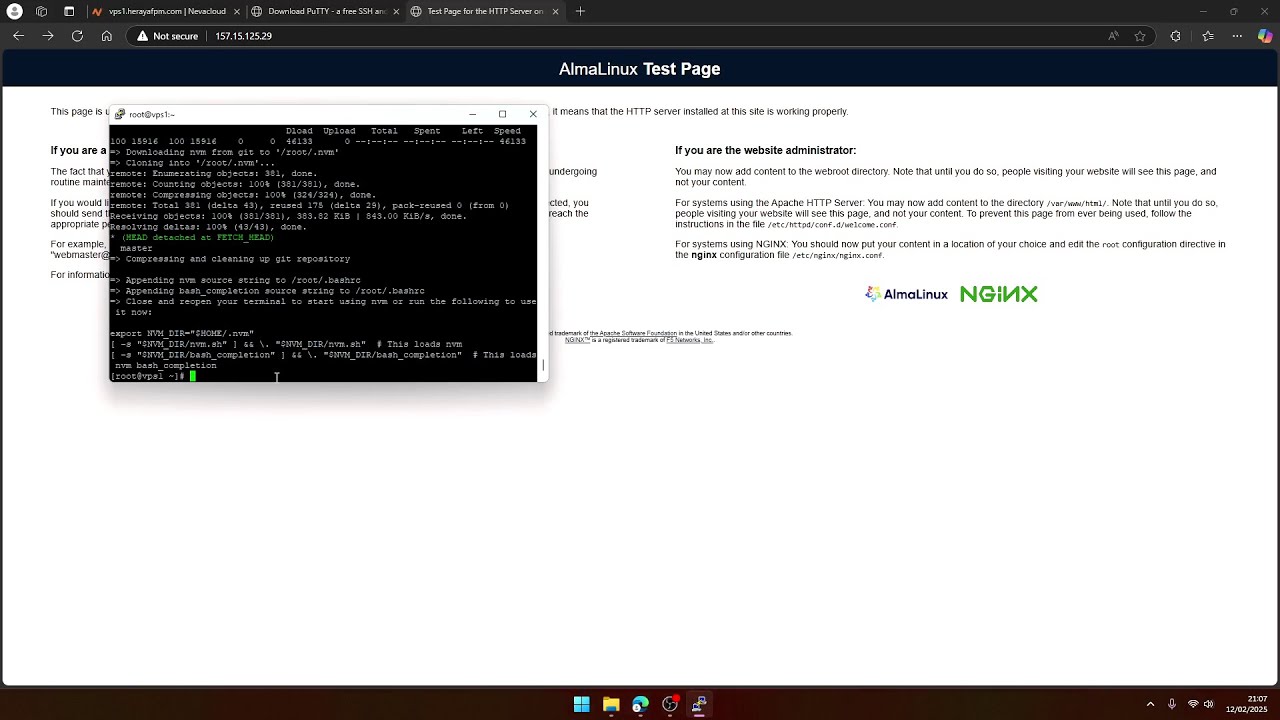Open the Workspaces icon in Edge
This screenshot has height=720, width=1280.
tap(41, 11)
